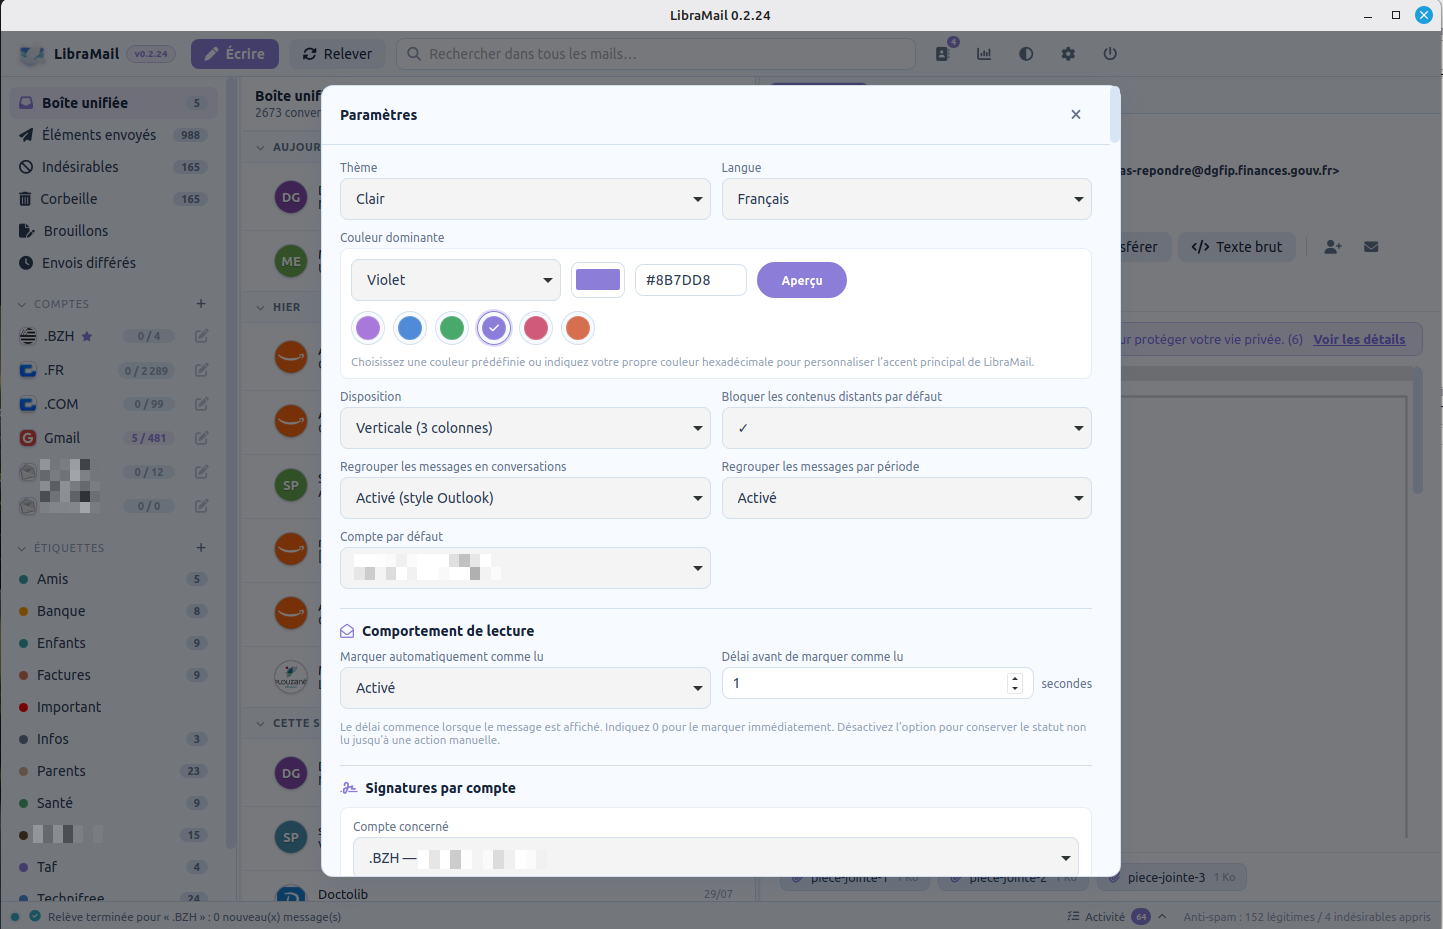Click the mark-as-read delay seconds field
The image size is (1443, 929).
pos(878,683)
